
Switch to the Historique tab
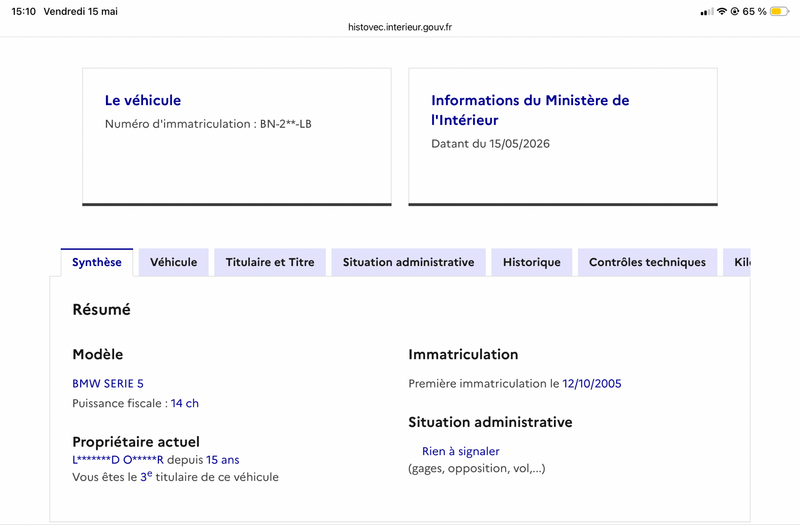532,262
